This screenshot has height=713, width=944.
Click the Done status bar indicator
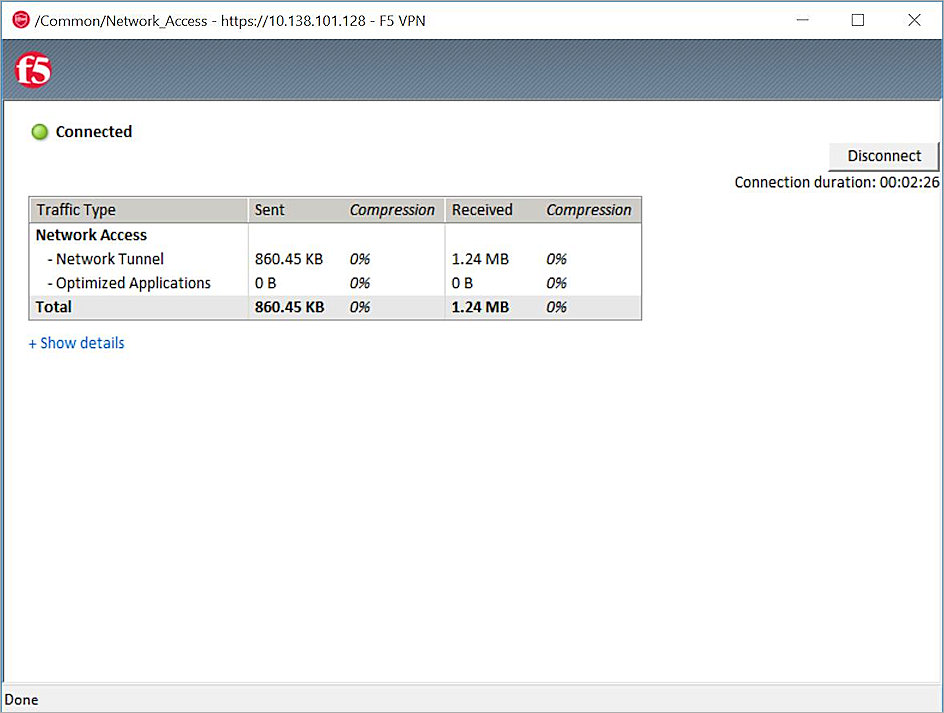[21, 699]
